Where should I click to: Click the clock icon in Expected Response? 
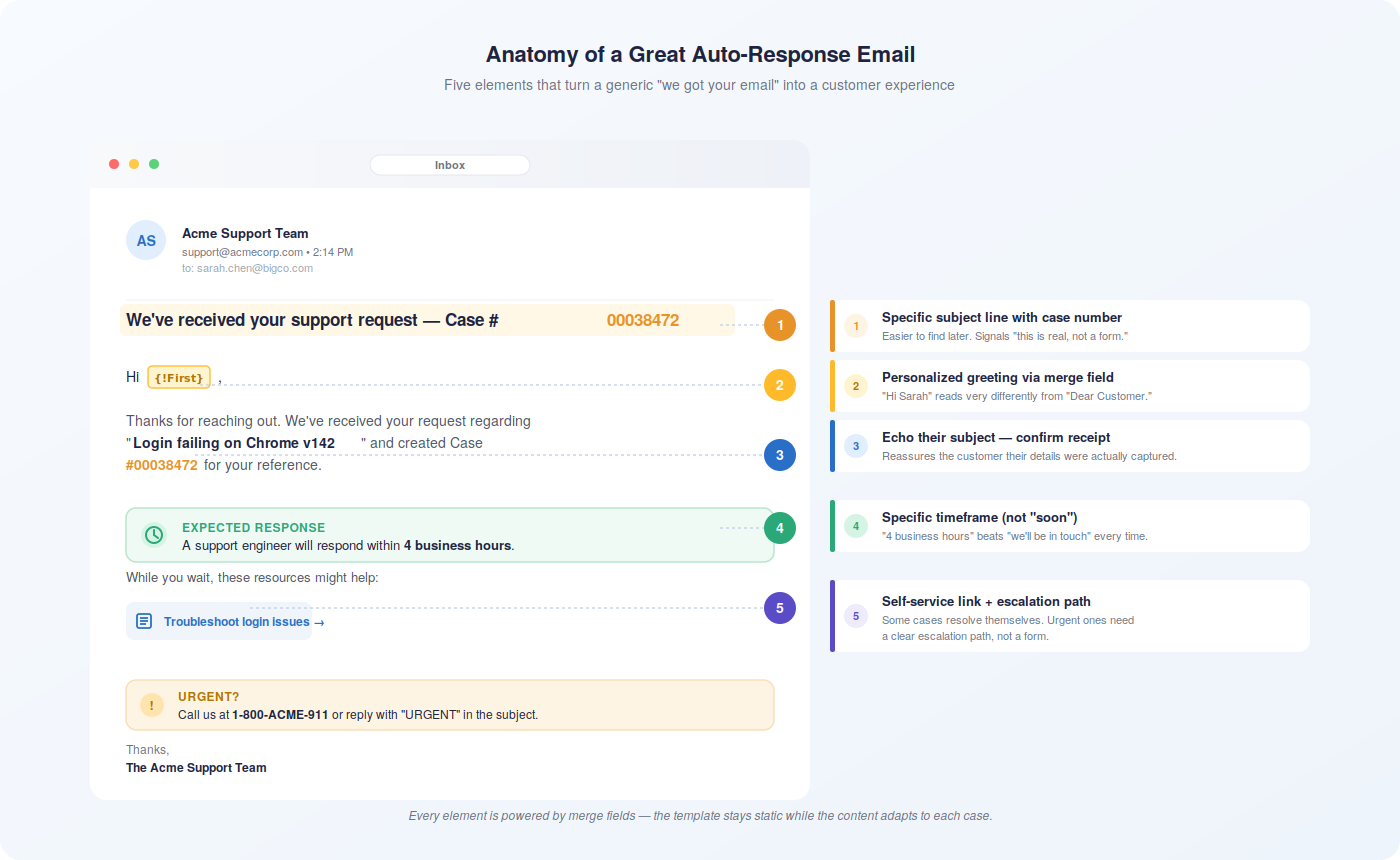[154, 535]
